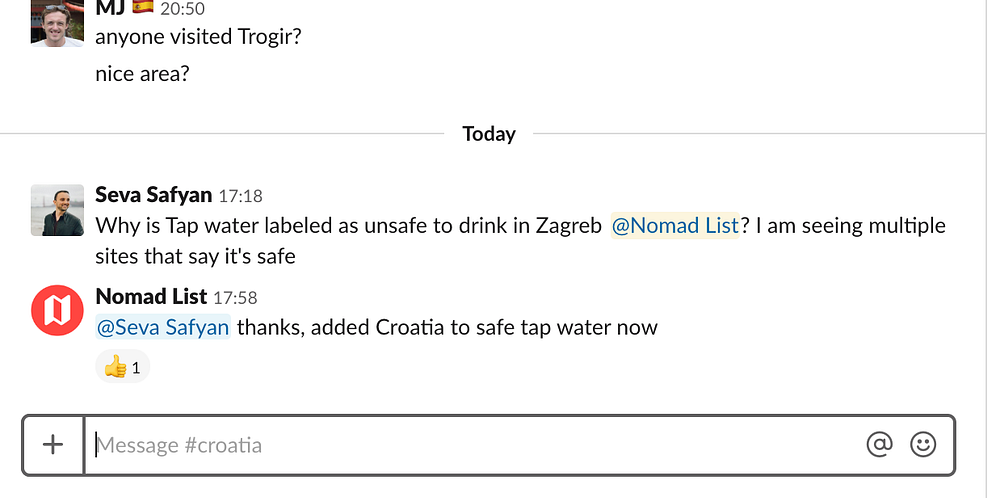Click the MJ sender name
The image size is (1000, 498).
[x=110, y=8]
